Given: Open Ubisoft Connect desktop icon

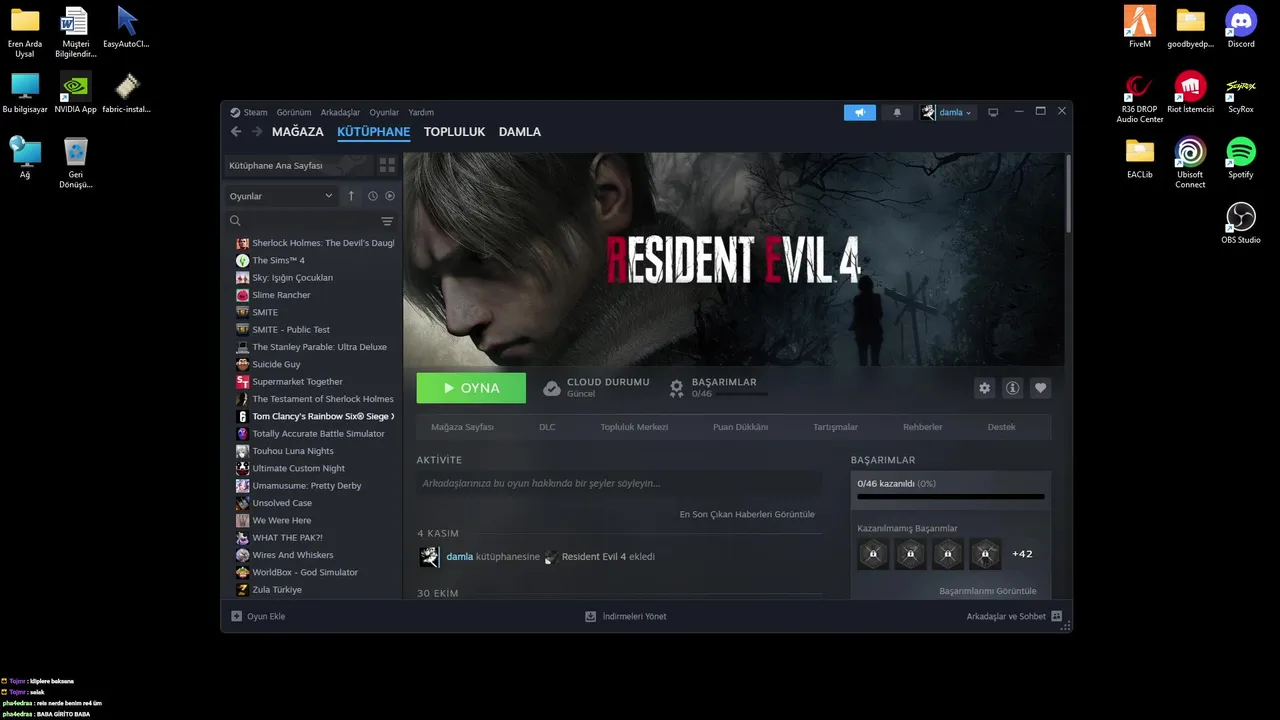Looking at the screenshot, I should (1190, 162).
